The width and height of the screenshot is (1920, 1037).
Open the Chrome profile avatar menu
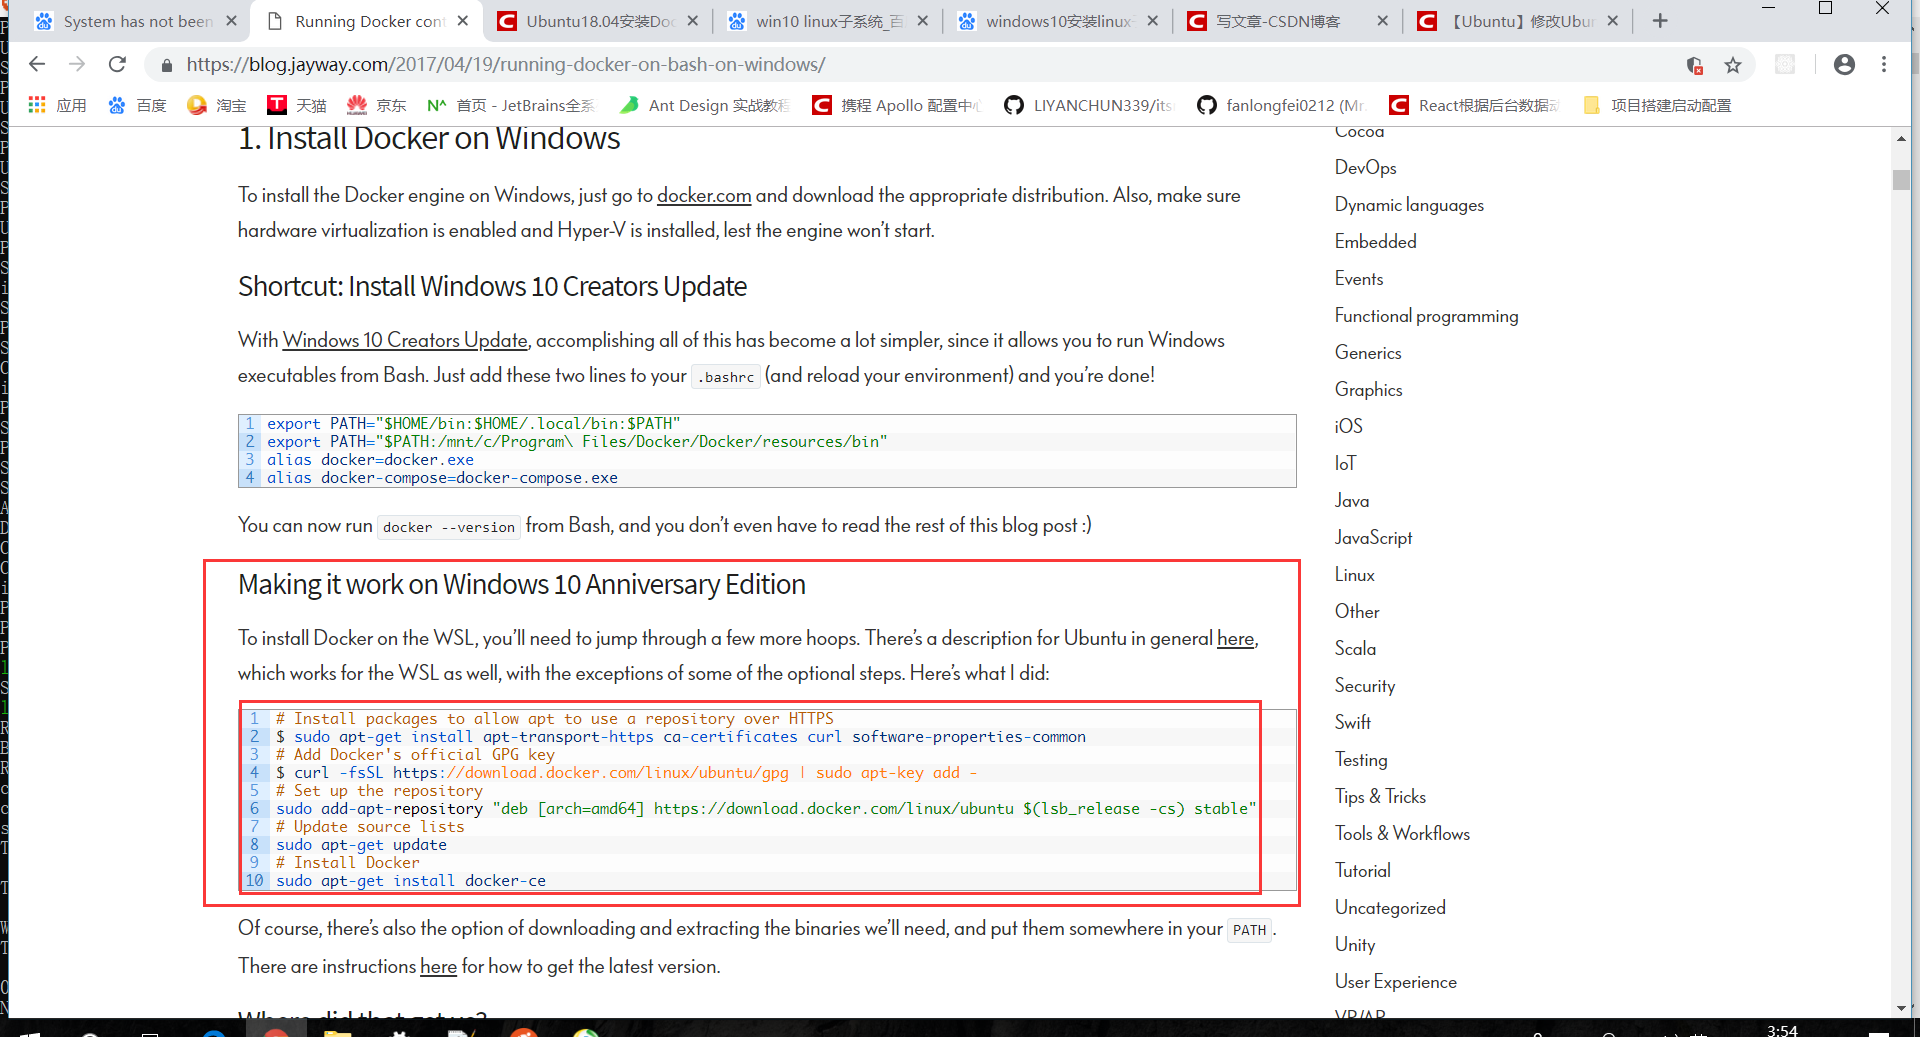[x=1844, y=65]
